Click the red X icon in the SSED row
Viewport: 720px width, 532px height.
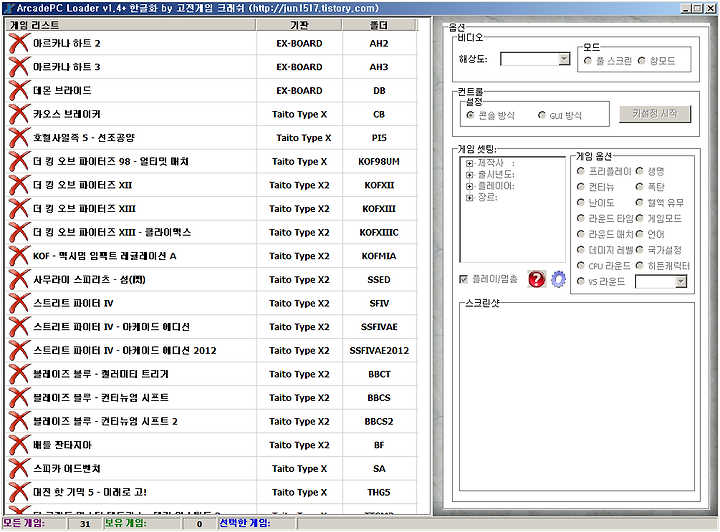(19, 280)
